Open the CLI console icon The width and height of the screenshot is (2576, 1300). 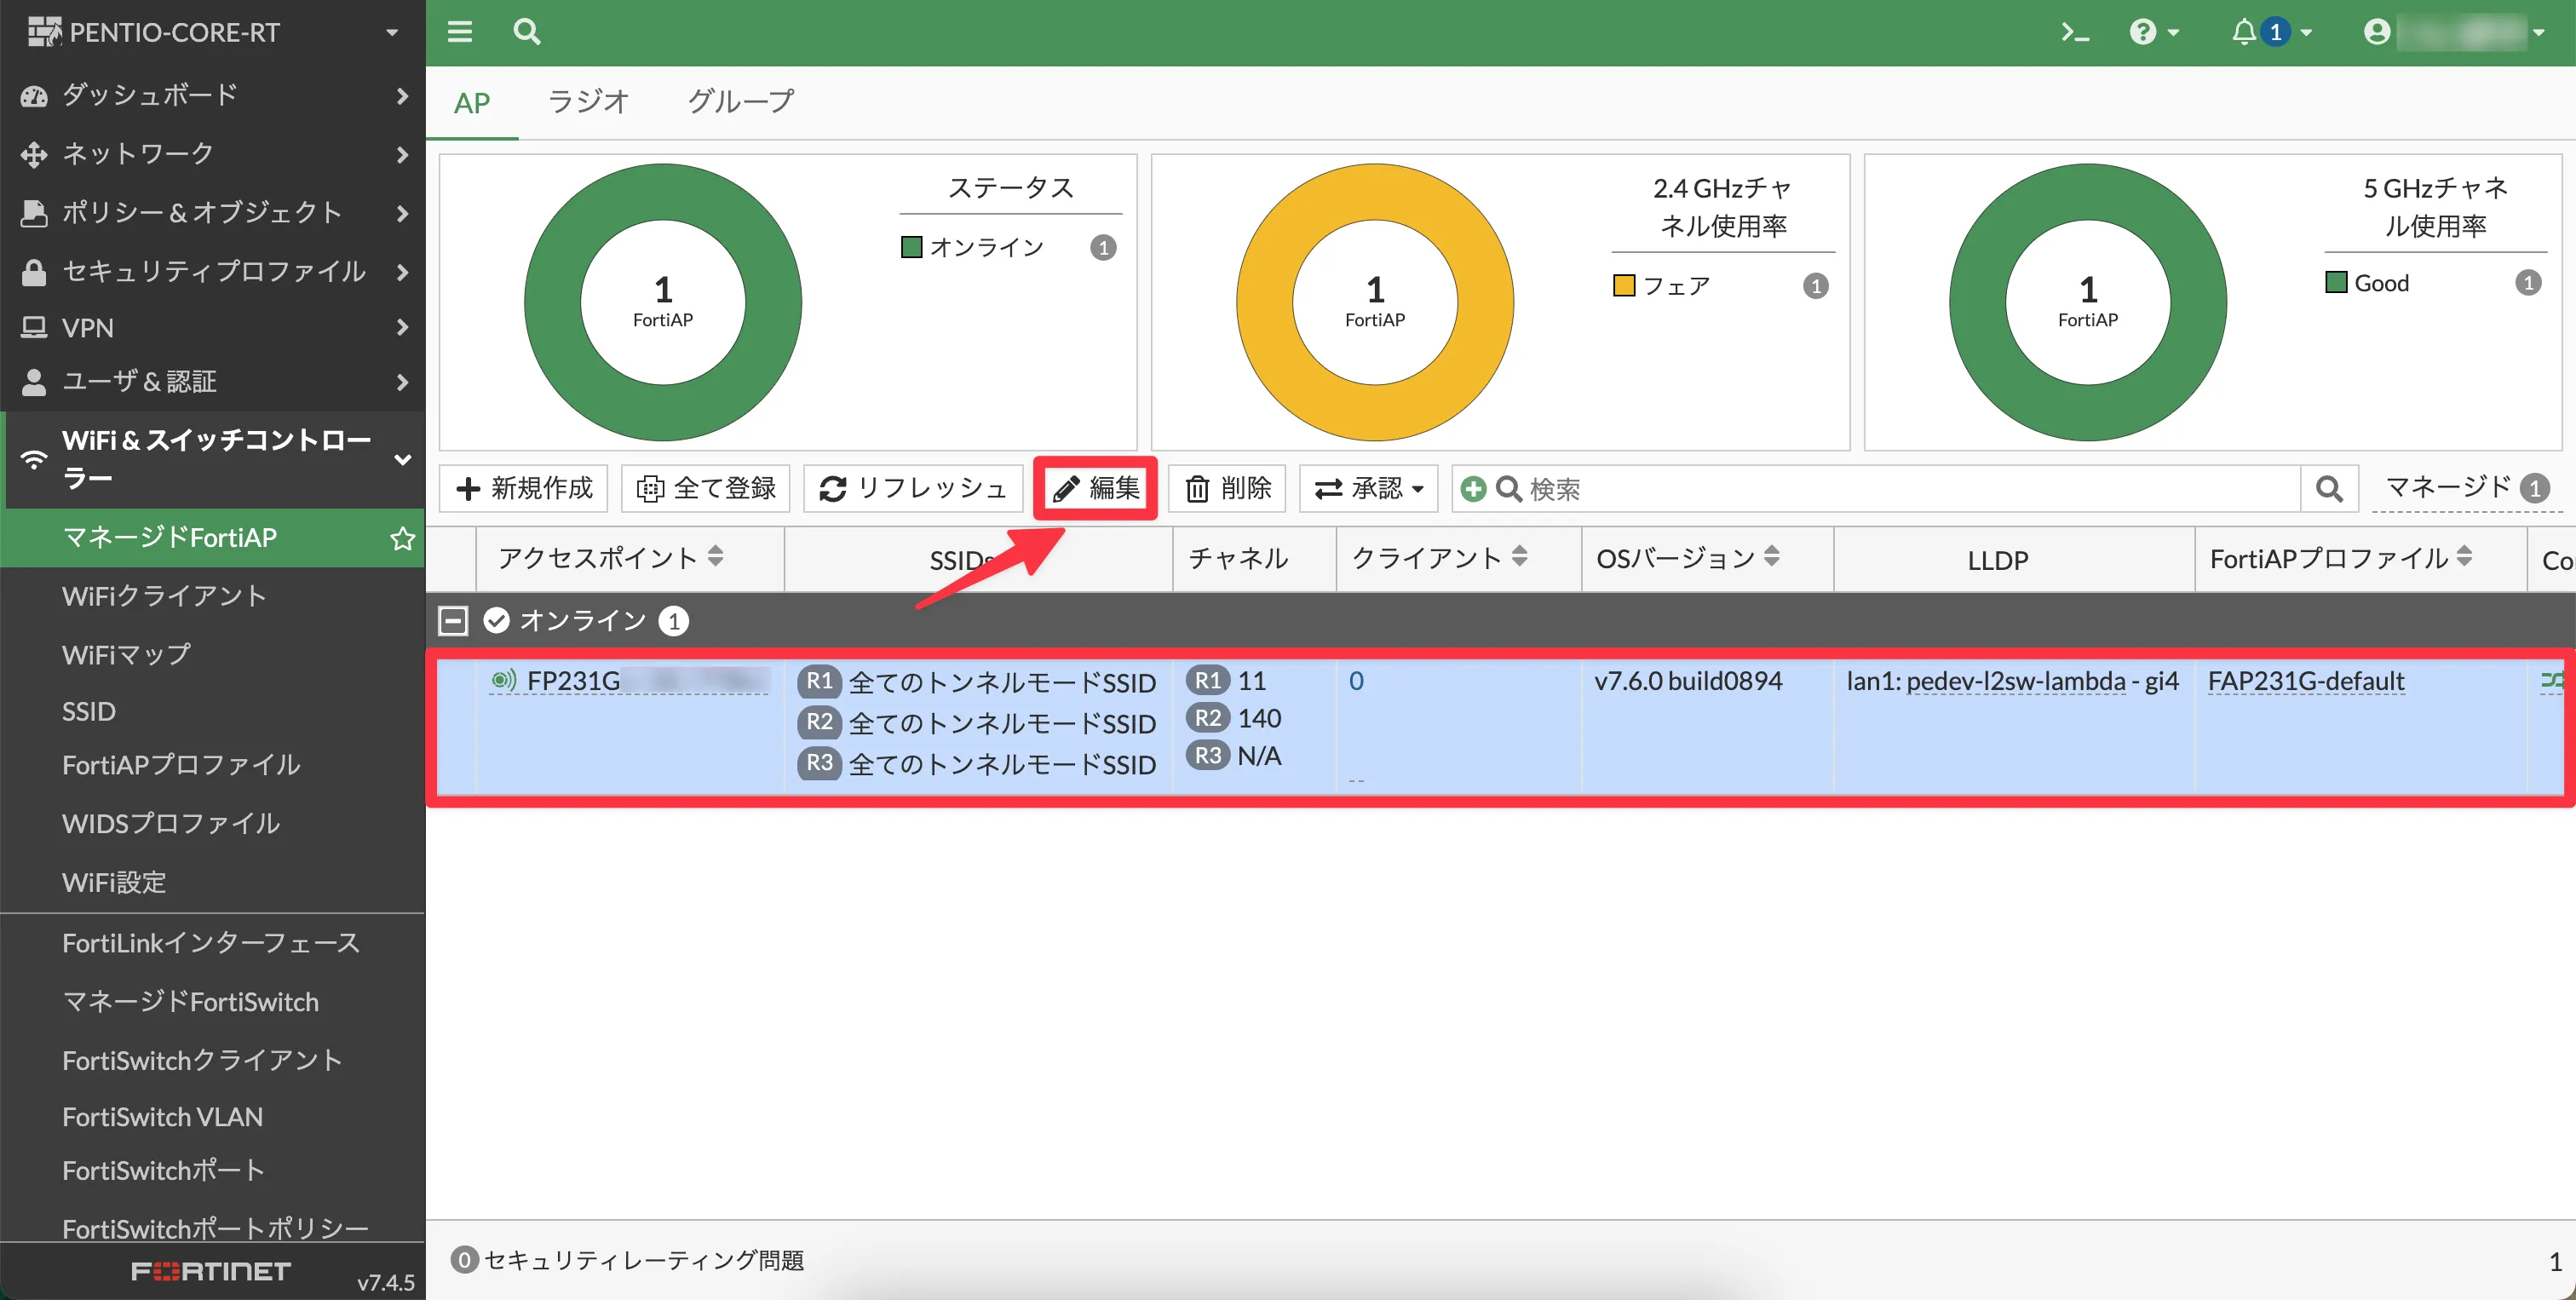coord(2075,33)
